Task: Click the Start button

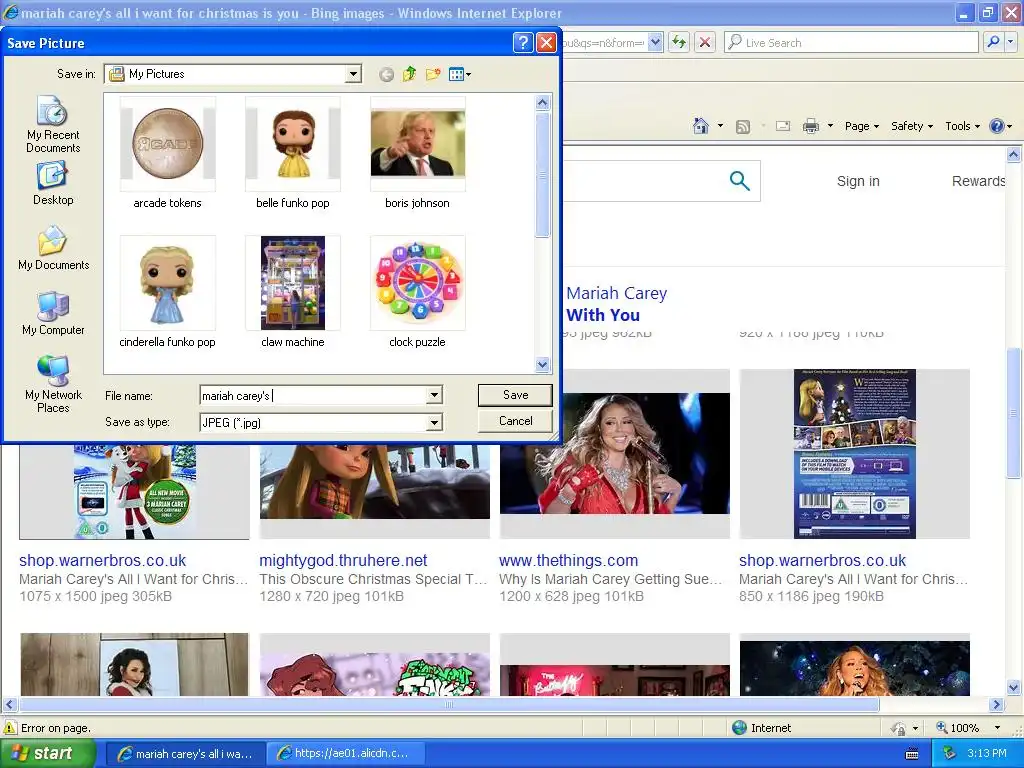Action: (46, 753)
